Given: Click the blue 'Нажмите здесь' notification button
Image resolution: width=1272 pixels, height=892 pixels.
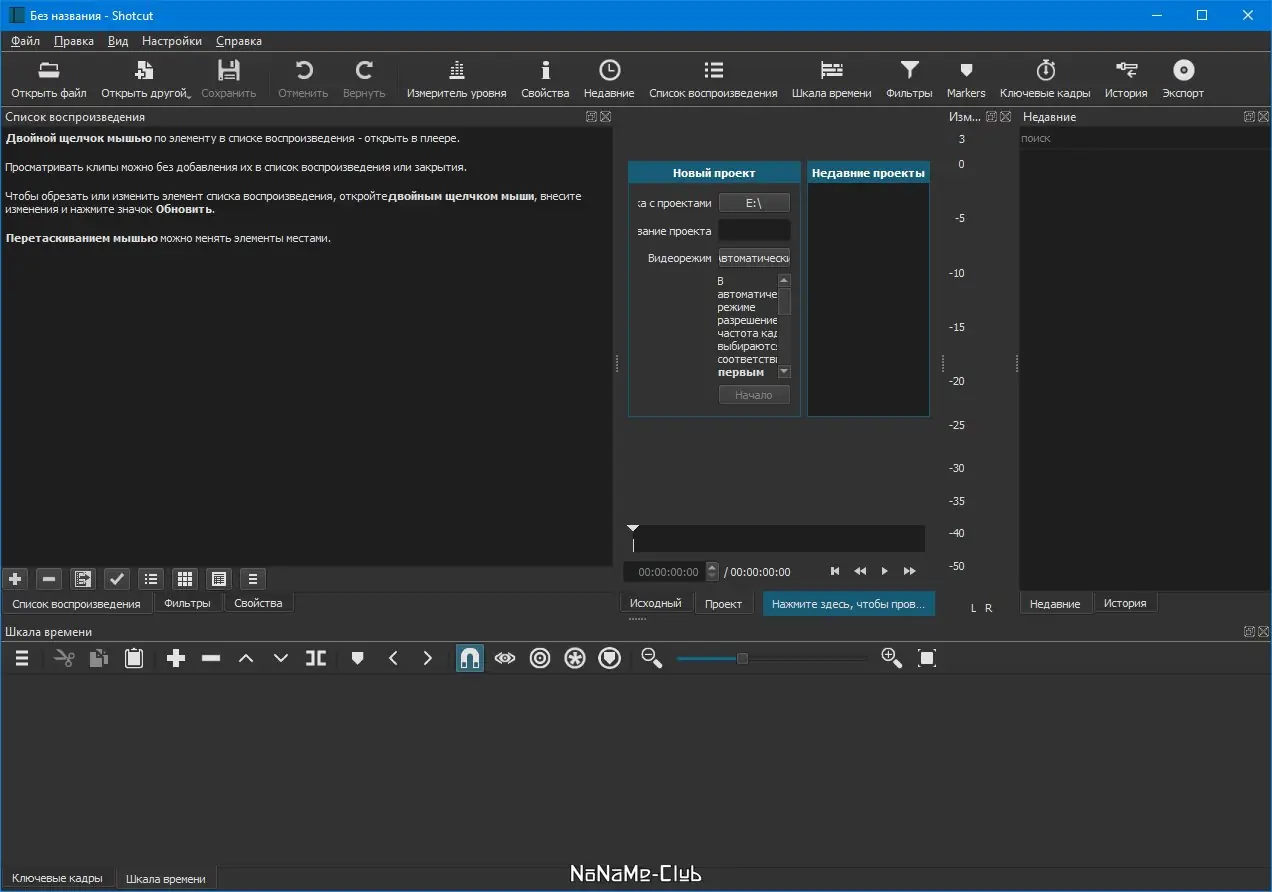Looking at the screenshot, I should 848,604.
